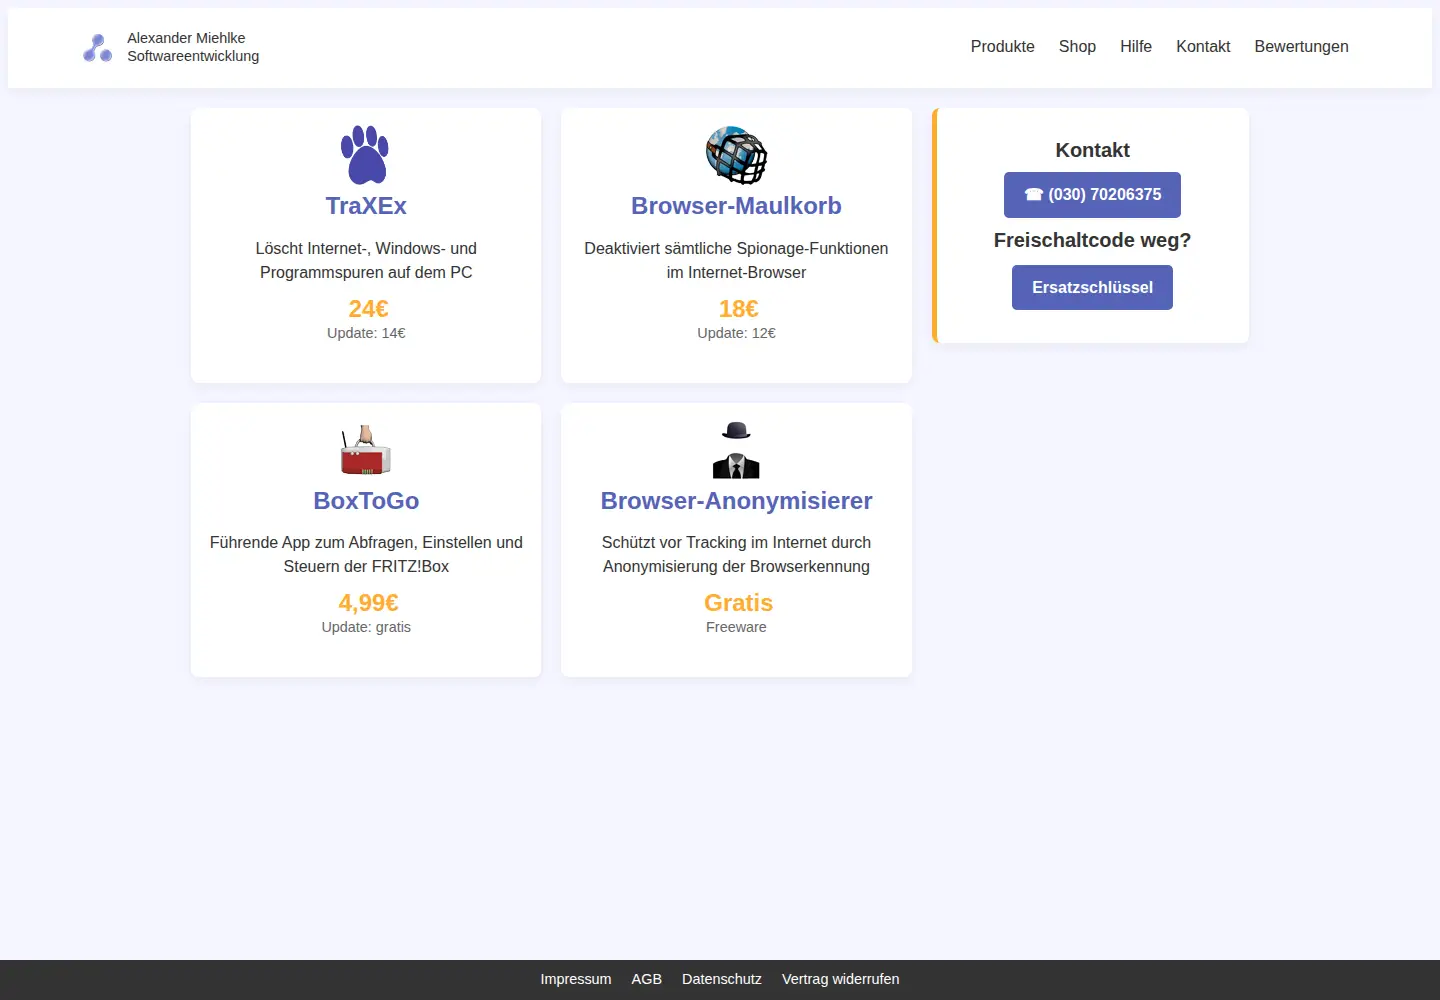Open the BoxToGo product title link

coord(366,501)
